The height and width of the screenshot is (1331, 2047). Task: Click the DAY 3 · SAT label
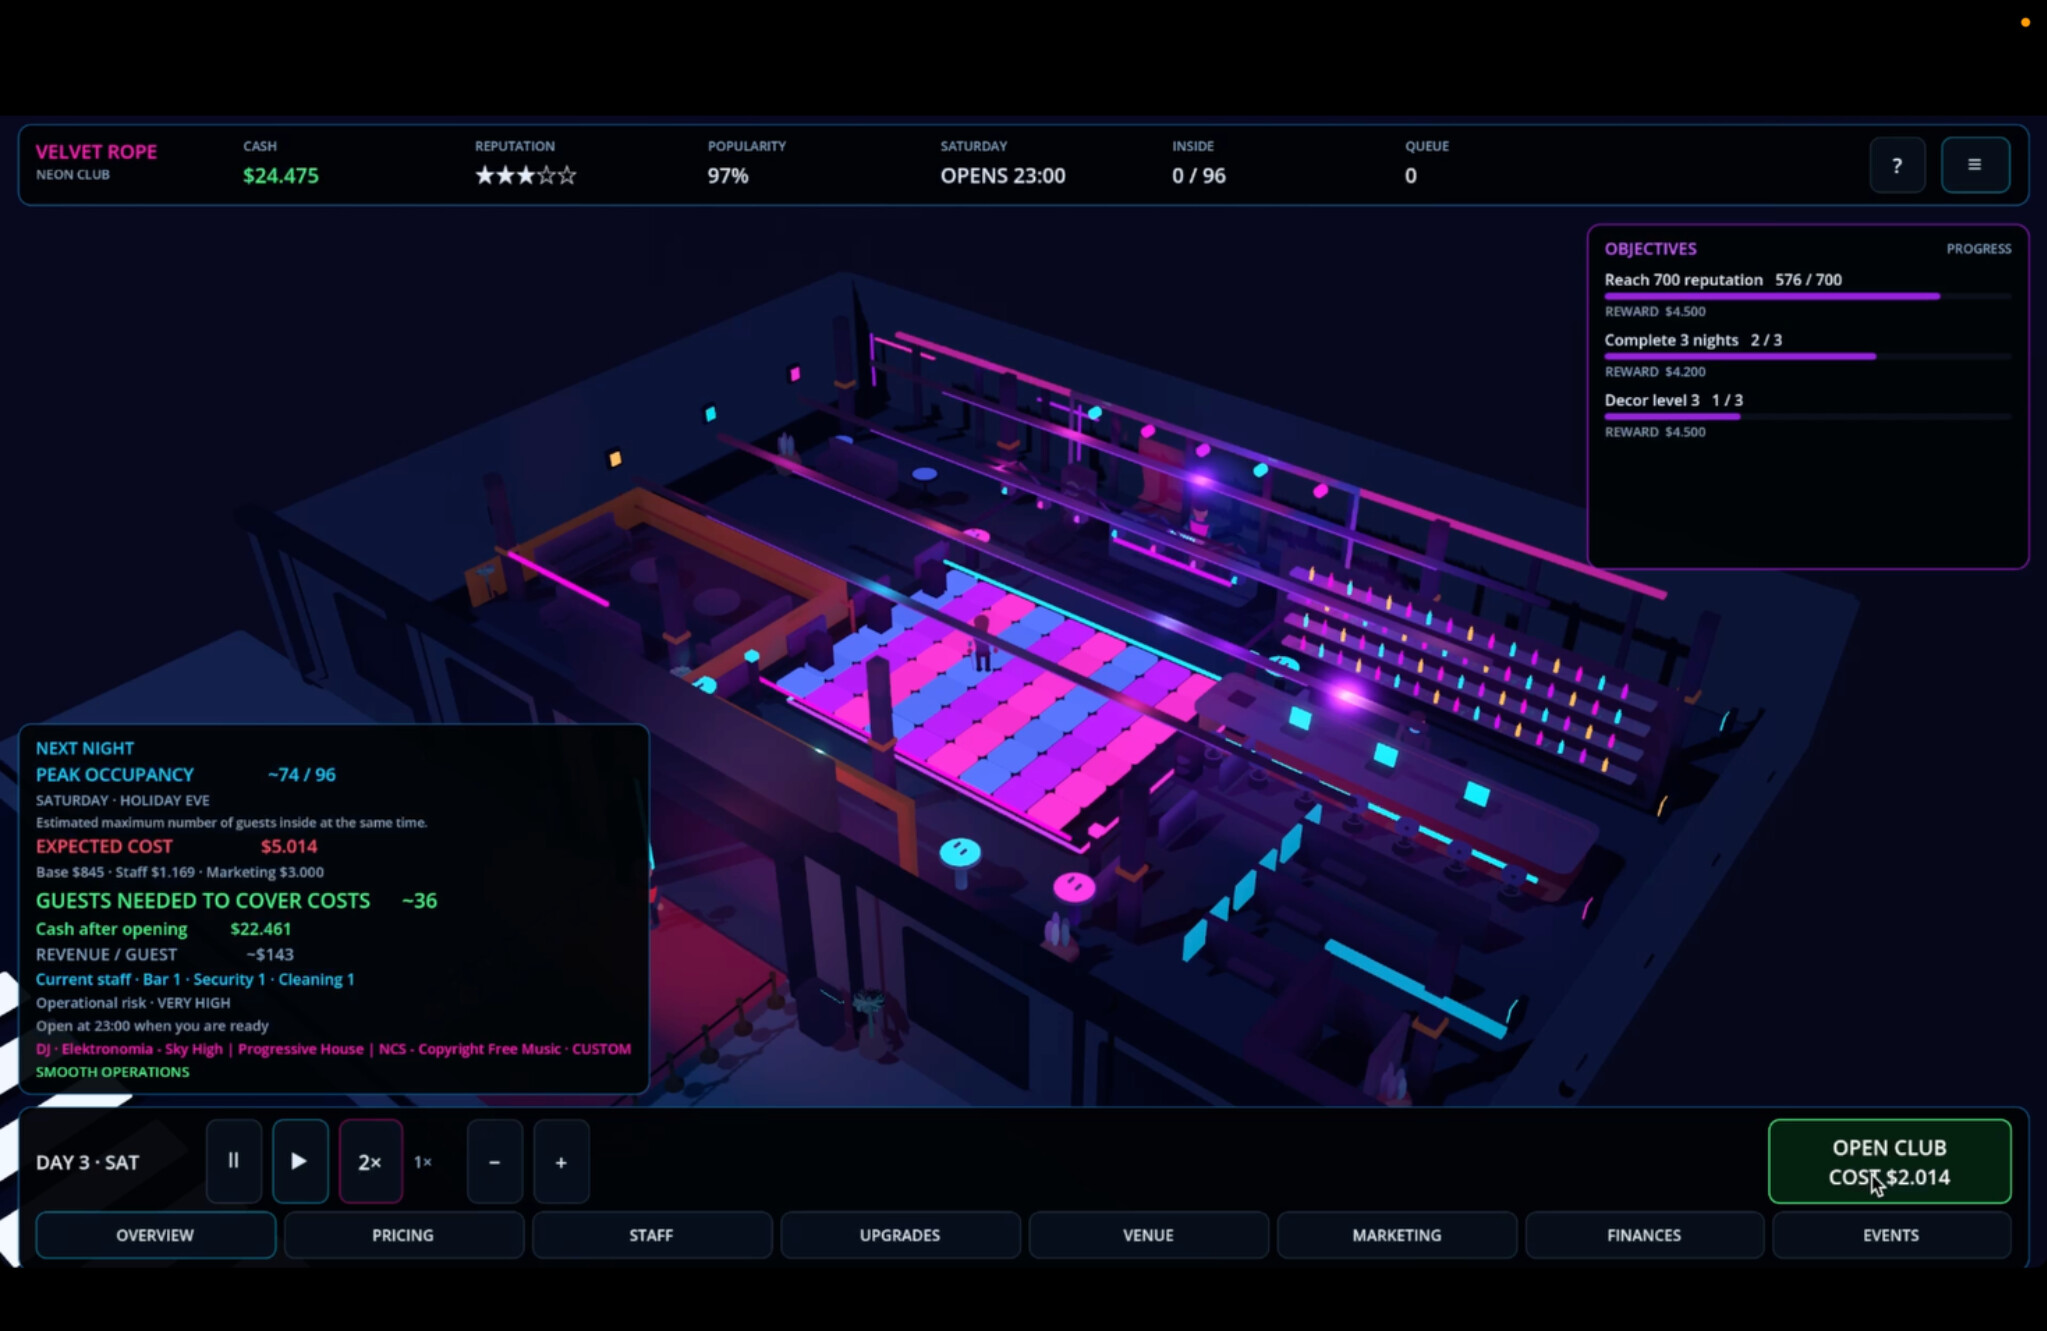88,1163
